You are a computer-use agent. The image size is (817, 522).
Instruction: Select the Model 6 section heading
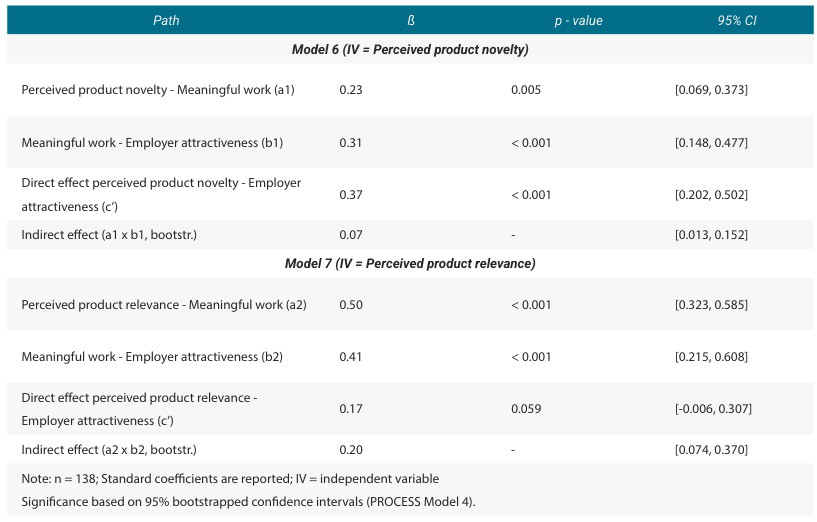(x=410, y=49)
